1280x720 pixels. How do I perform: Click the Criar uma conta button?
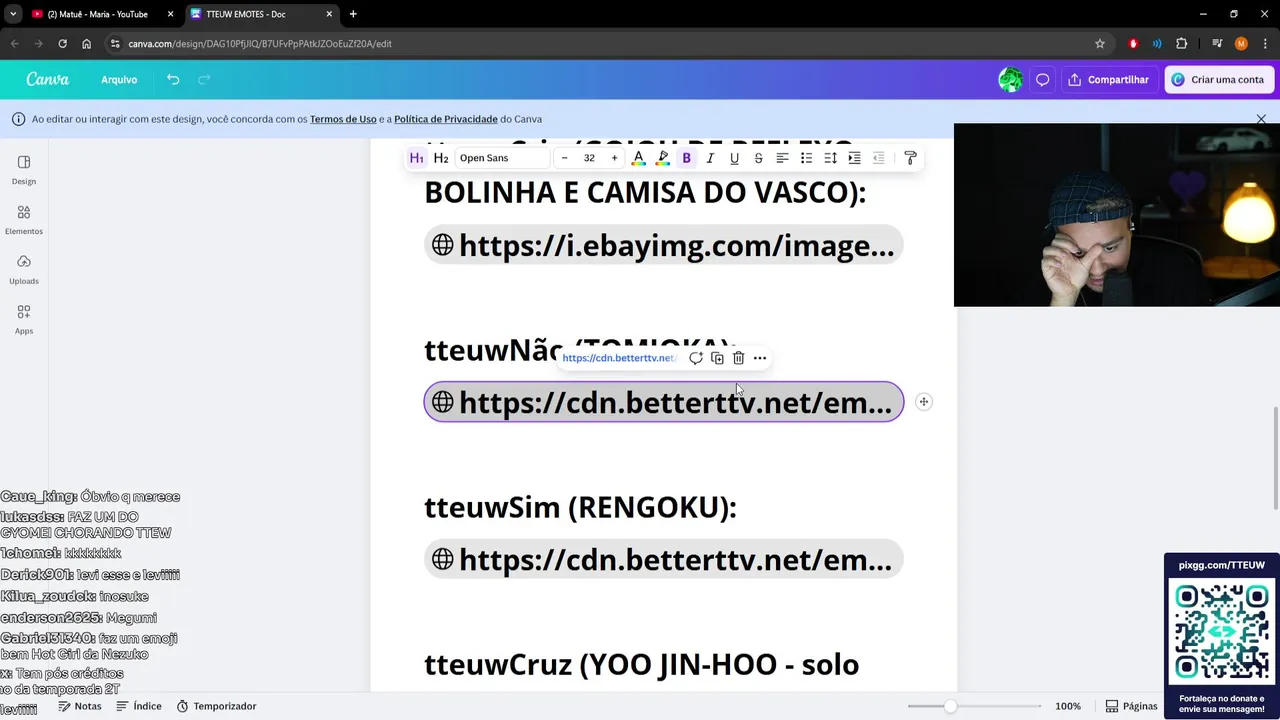(1218, 80)
